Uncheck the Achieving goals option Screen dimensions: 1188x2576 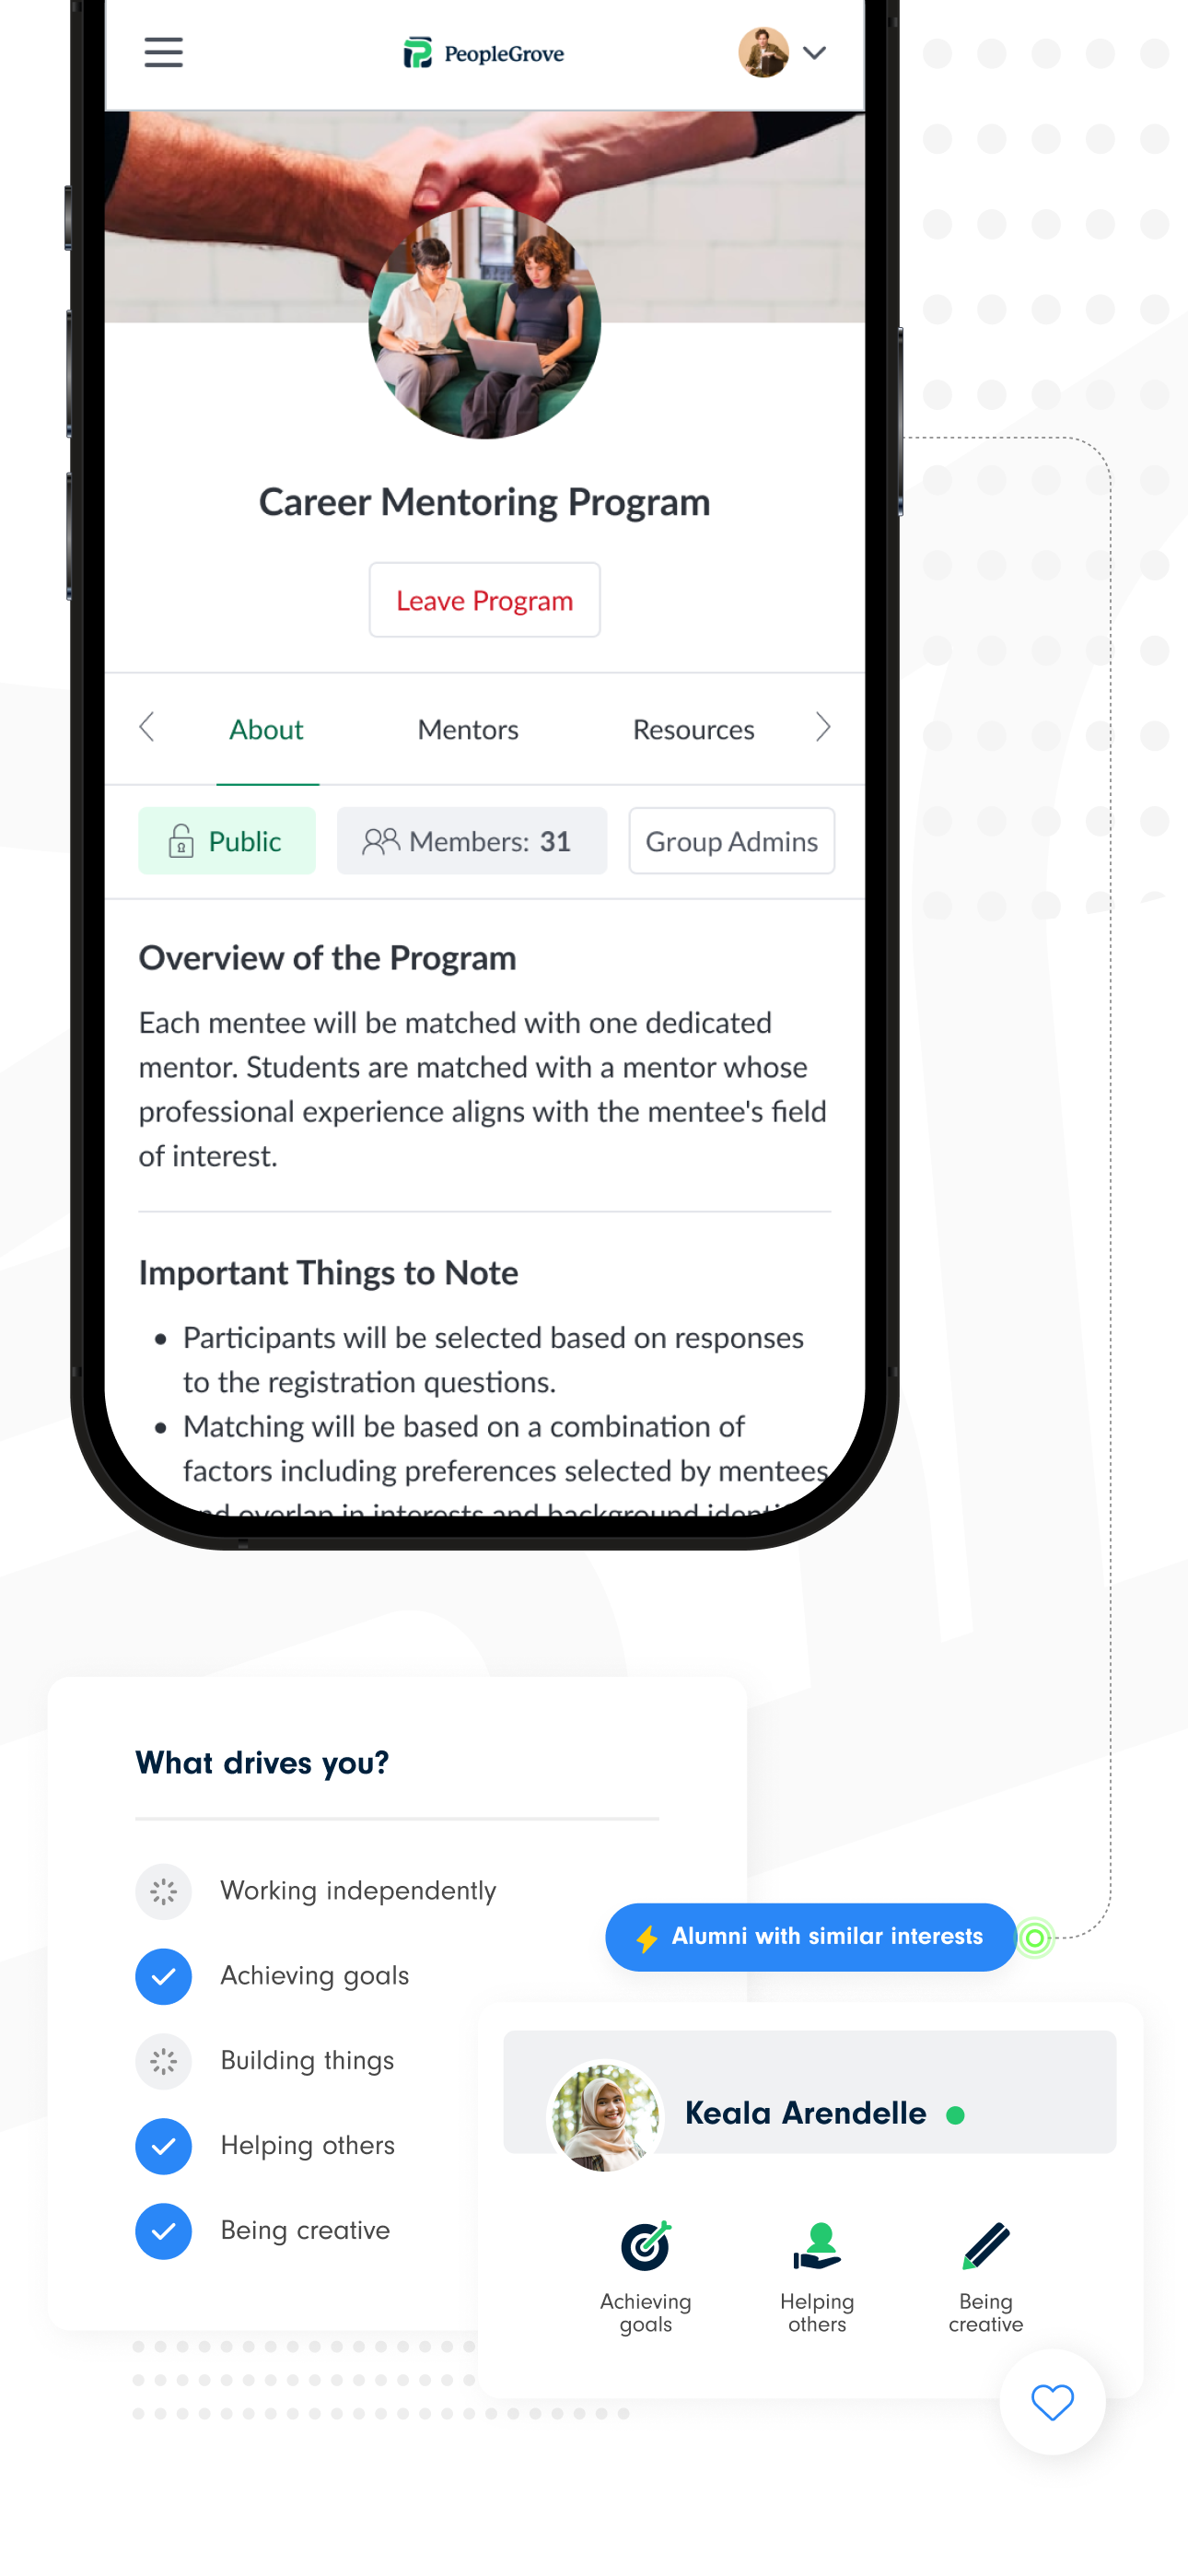pos(163,1976)
